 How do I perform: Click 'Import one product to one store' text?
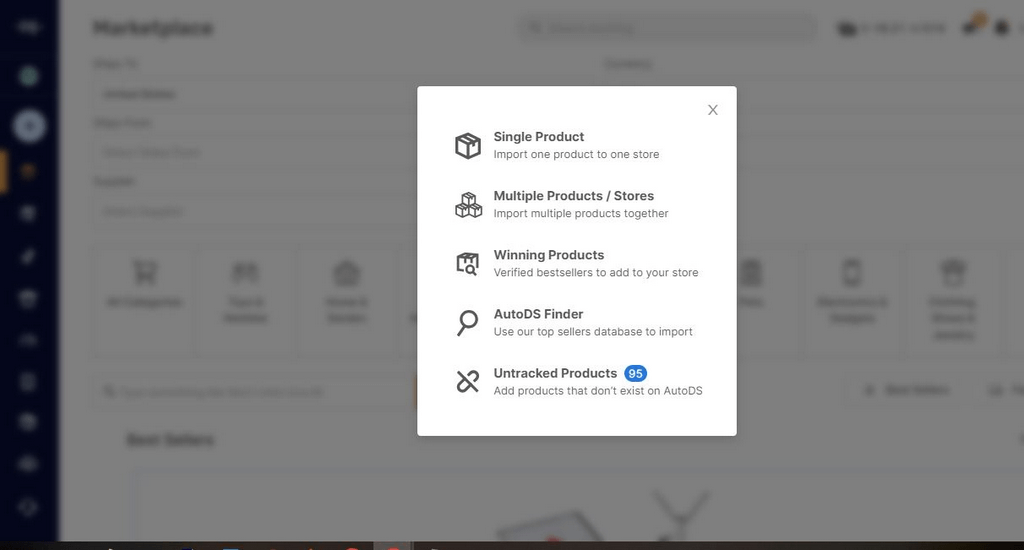(576, 155)
